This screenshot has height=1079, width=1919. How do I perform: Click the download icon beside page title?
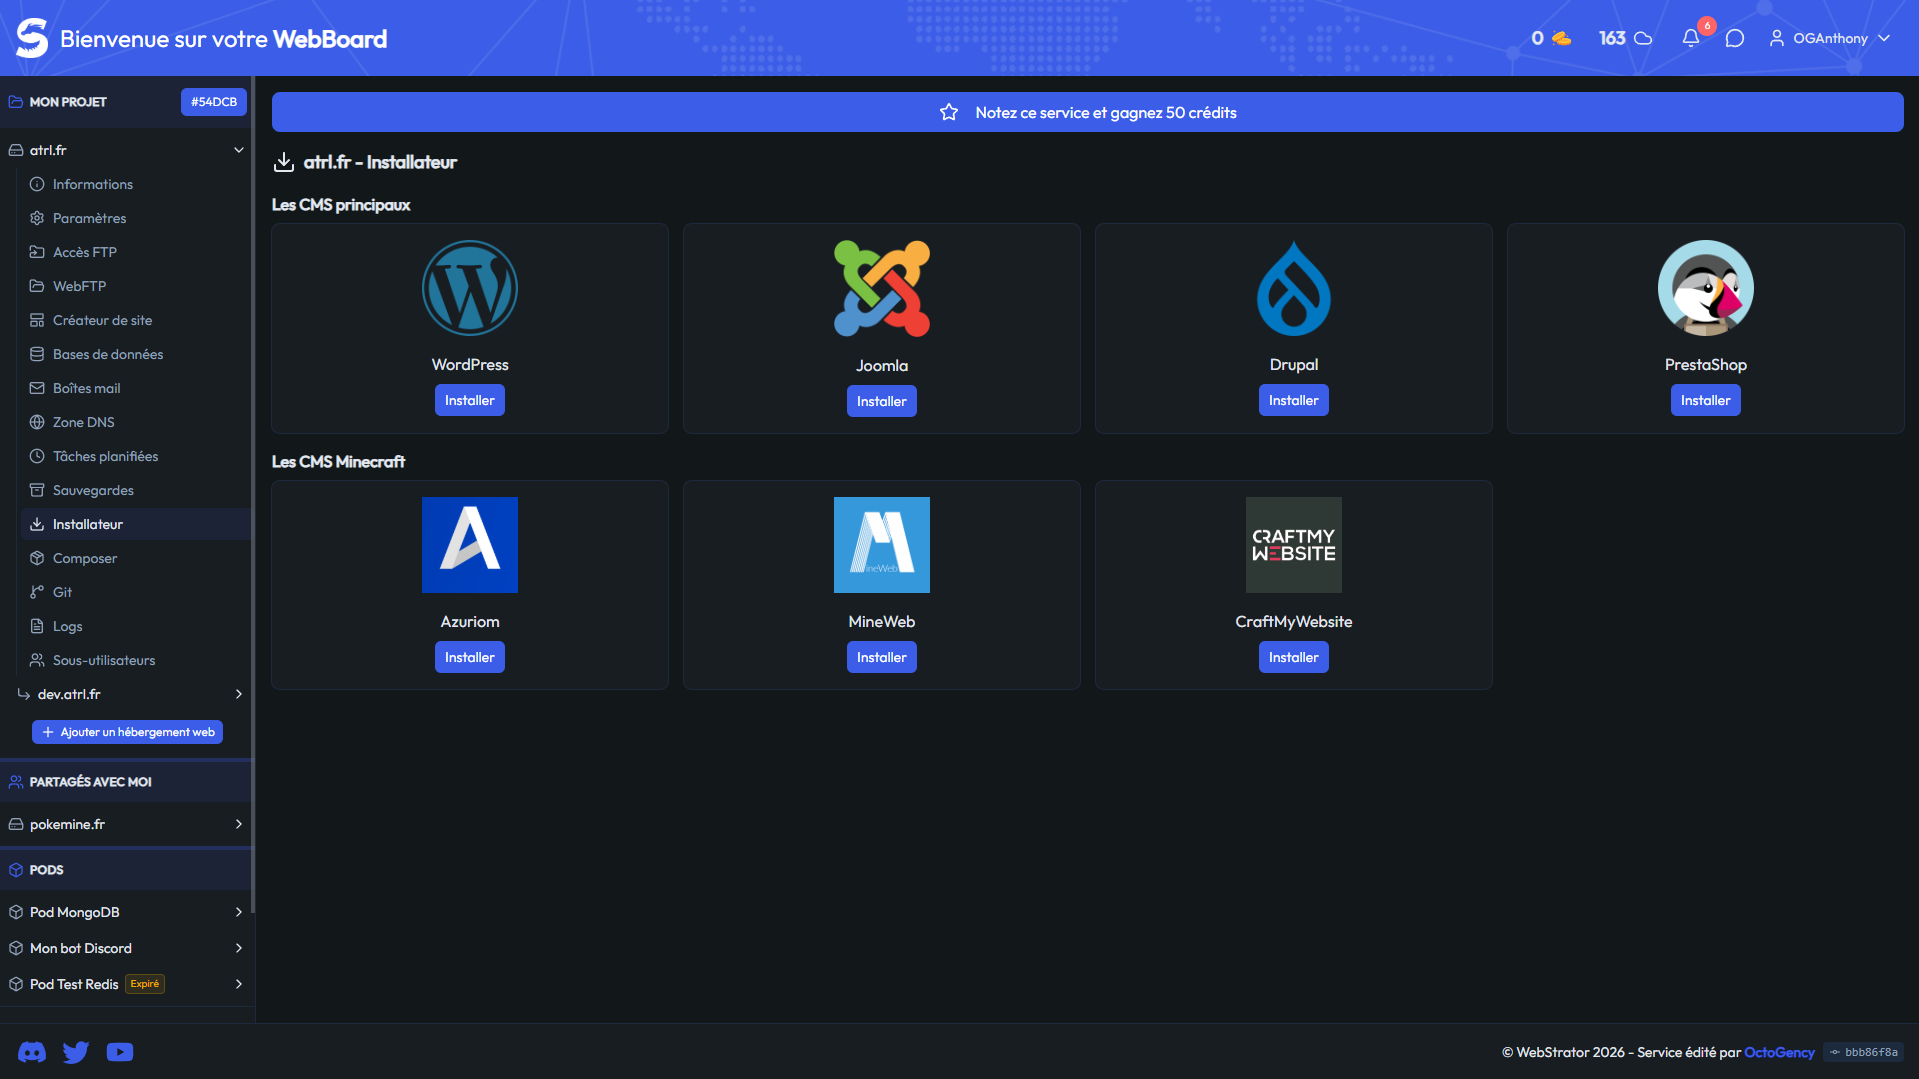pyautogui.click(x=284, y=162)
